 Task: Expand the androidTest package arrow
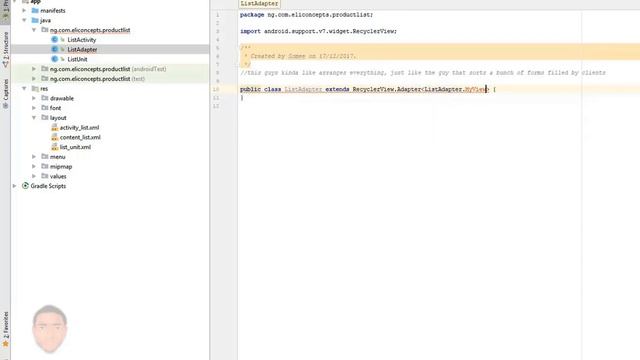[x=34, y=69]
